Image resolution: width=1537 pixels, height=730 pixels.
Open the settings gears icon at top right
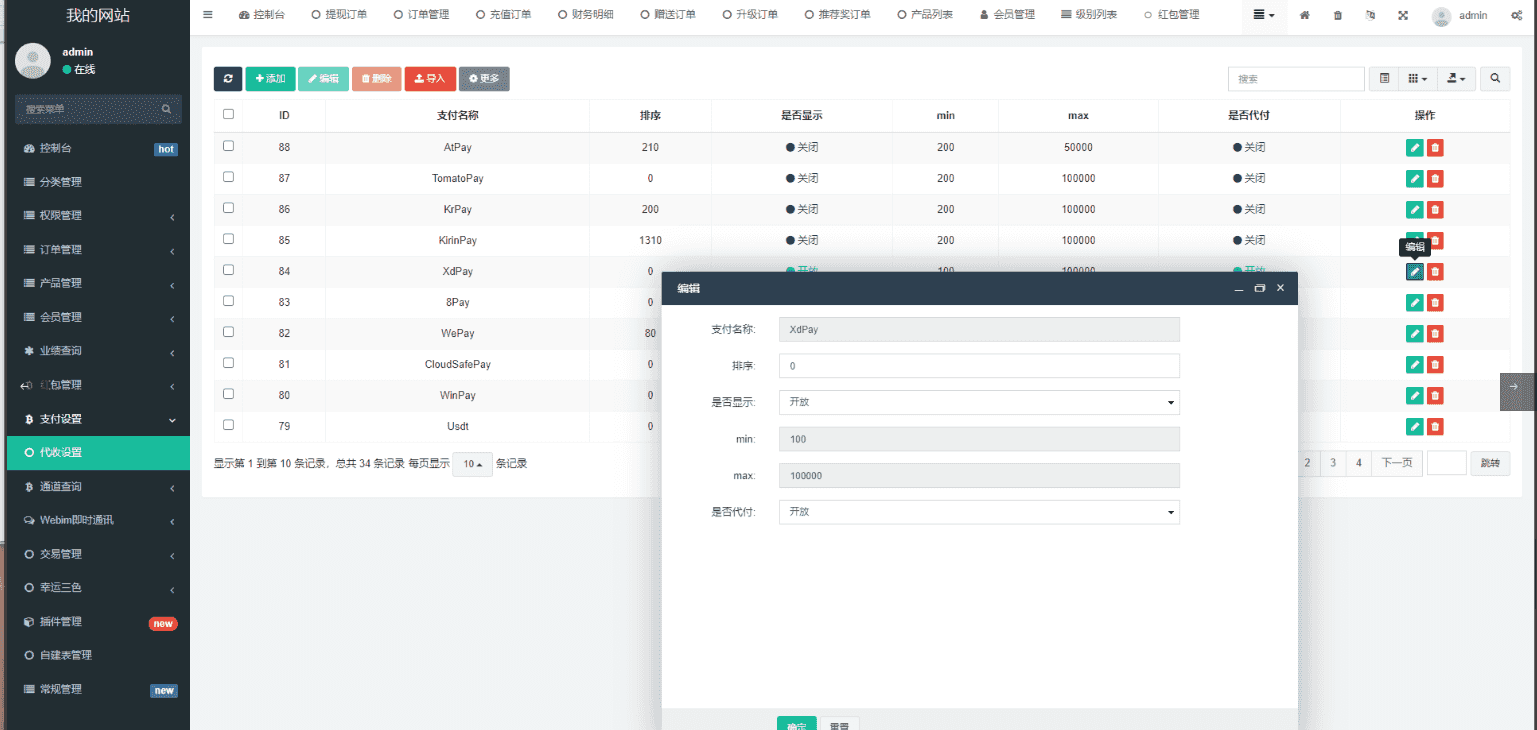(1516, 16)
